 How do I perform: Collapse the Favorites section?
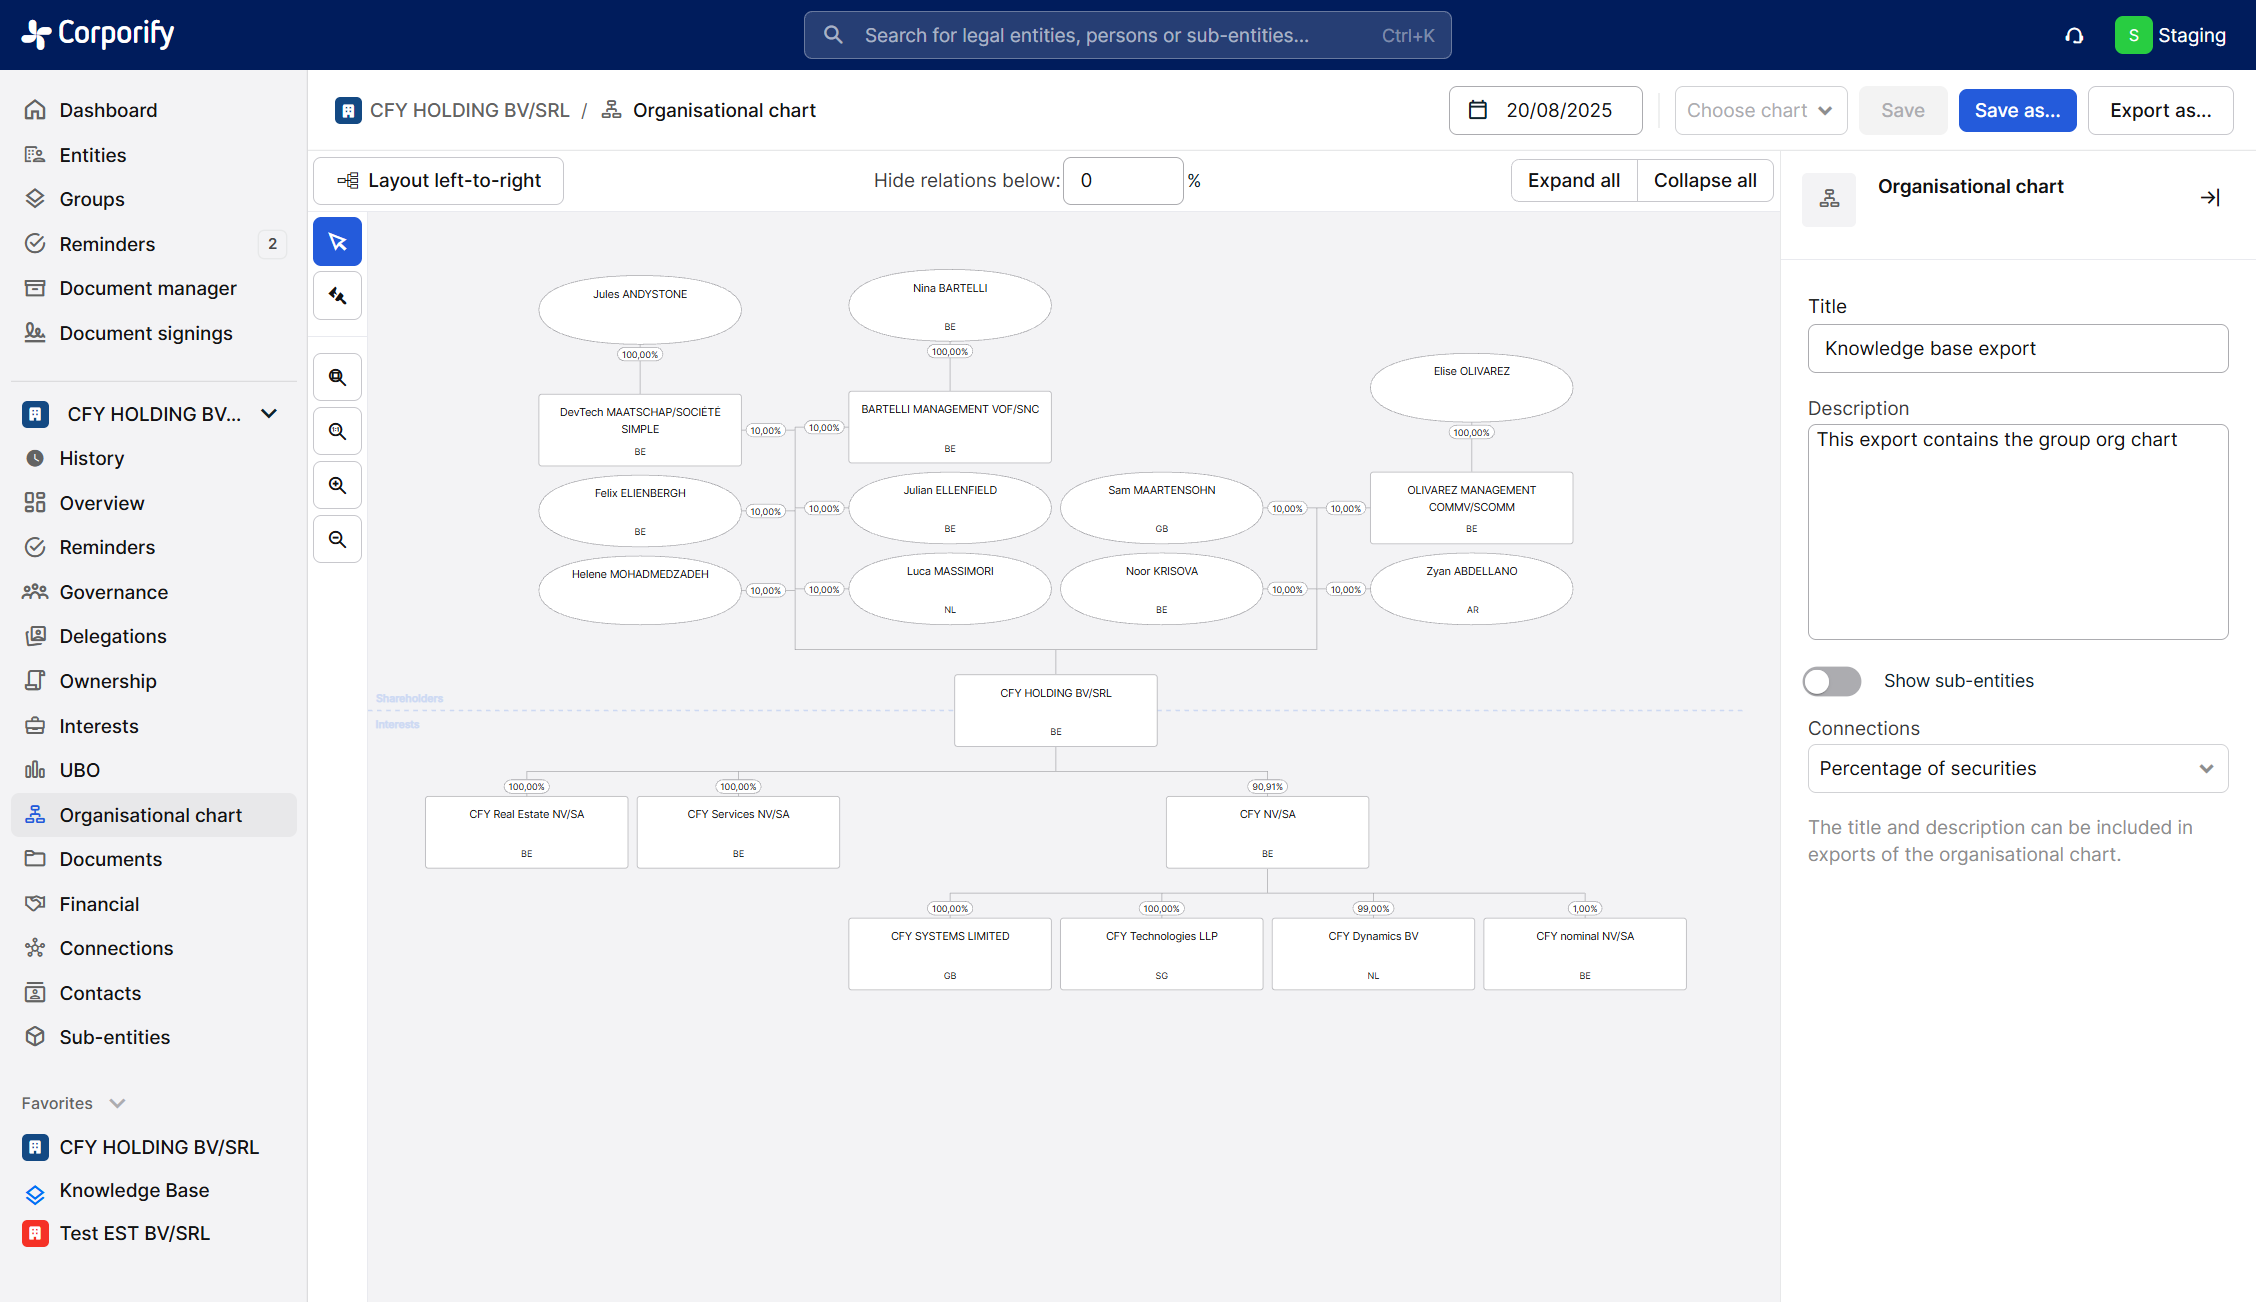click(x=117, y=1103)
